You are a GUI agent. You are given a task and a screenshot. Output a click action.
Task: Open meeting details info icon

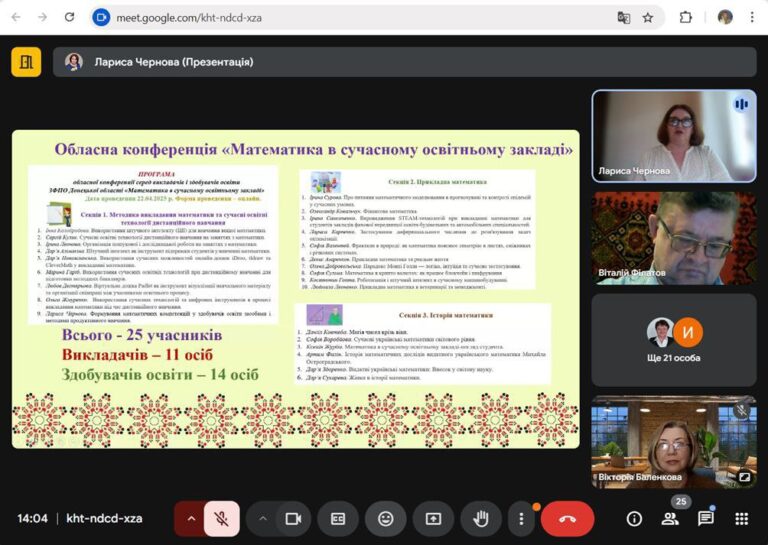pyautogui.click(x=634, y=519)
